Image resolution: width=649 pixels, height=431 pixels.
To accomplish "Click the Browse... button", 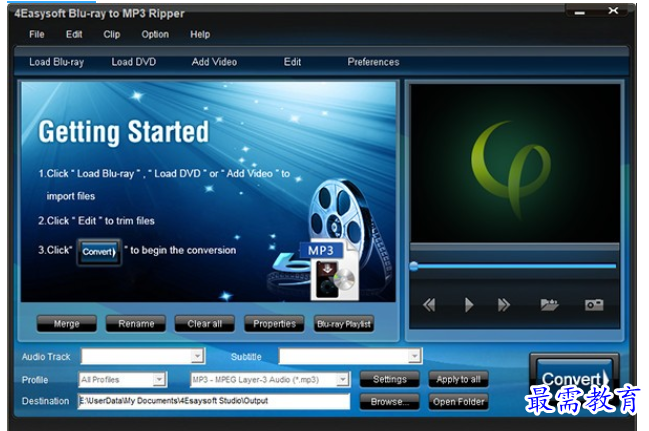I will (389, 402).
